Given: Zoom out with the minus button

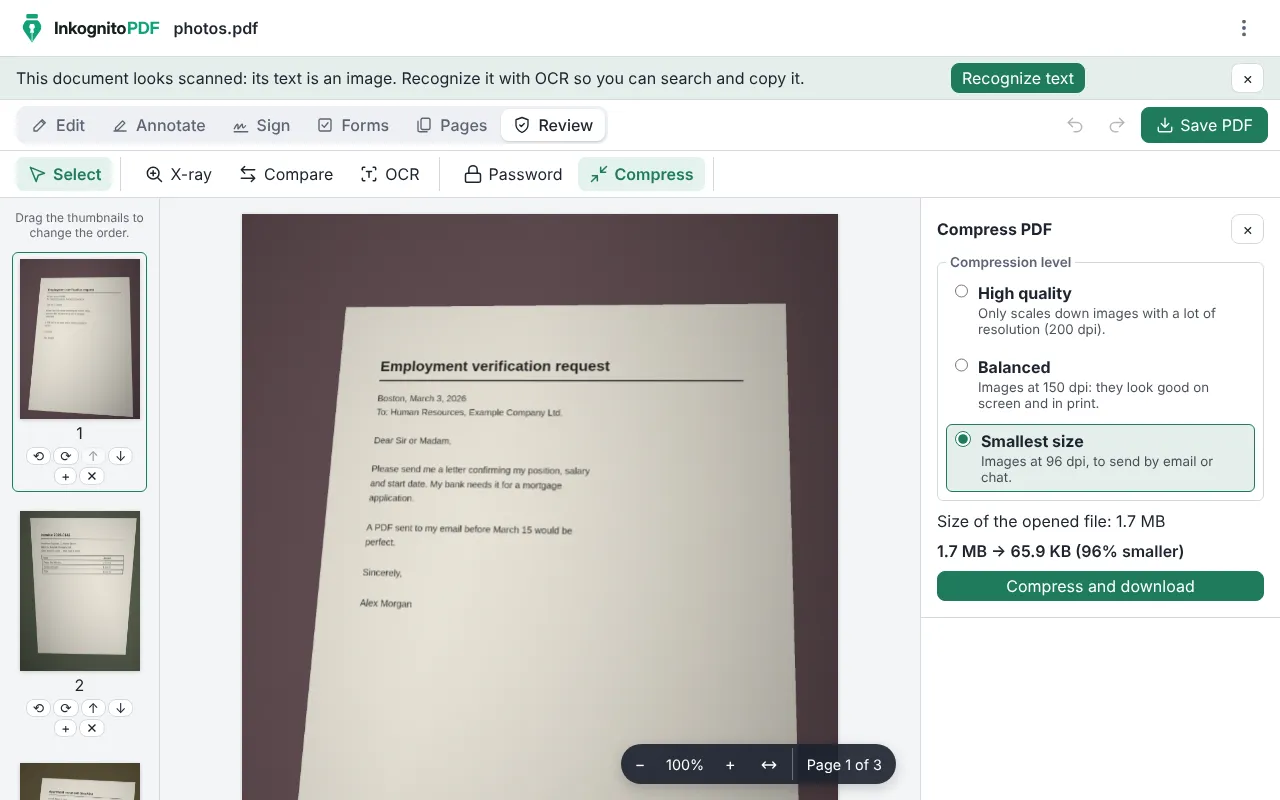Looking at the screenshot, I should pos(640,765).
